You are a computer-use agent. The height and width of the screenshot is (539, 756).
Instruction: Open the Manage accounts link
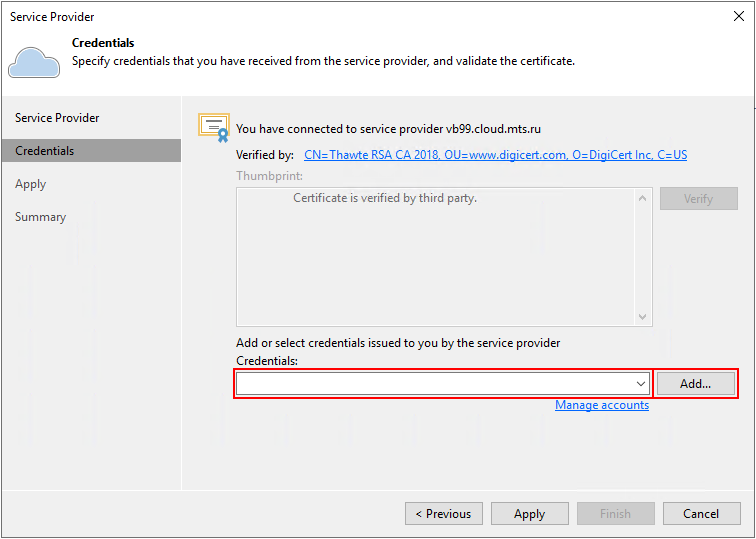[602, 405]
